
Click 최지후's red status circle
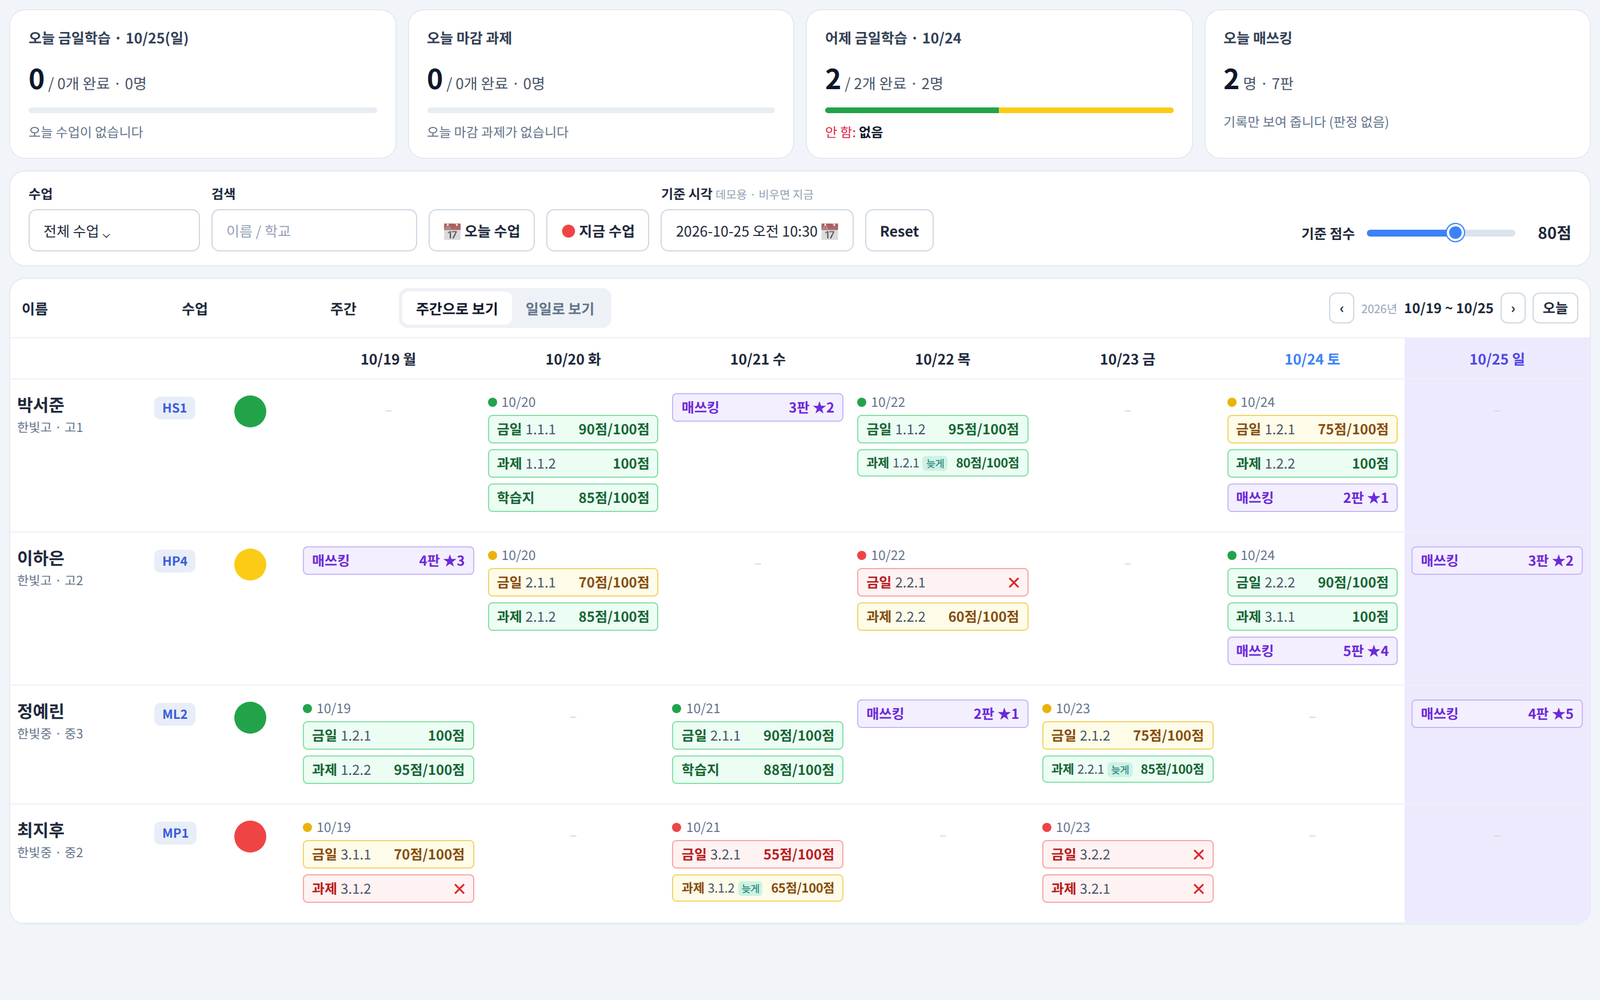coord(250,836)
